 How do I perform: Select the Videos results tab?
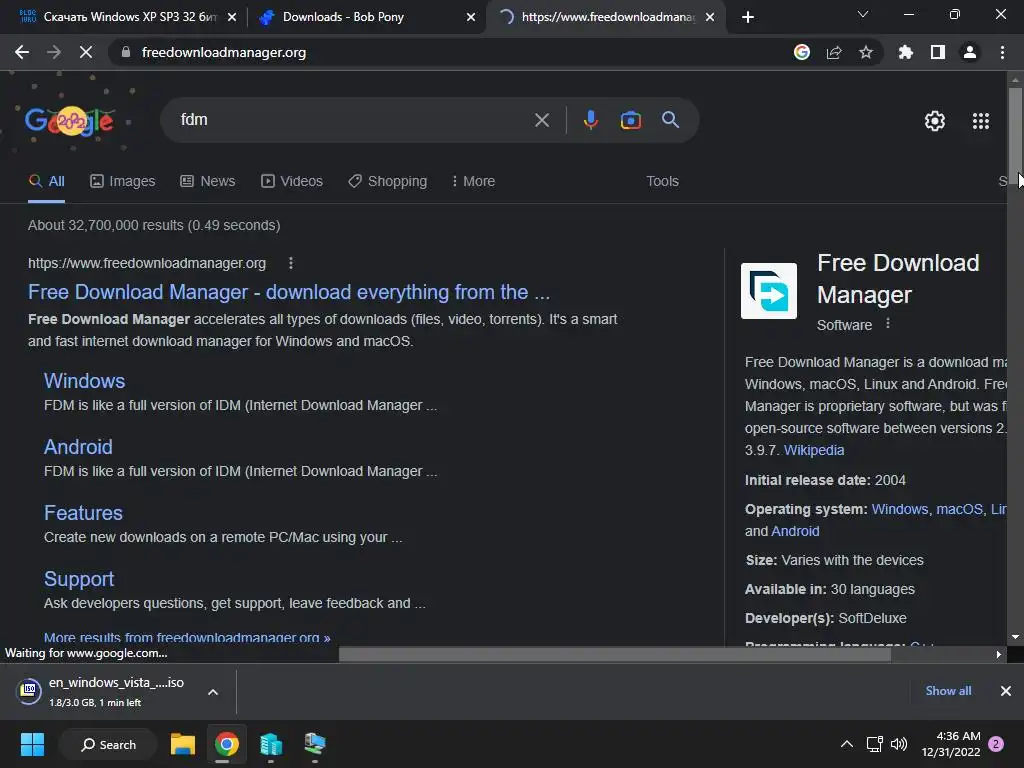292,182
